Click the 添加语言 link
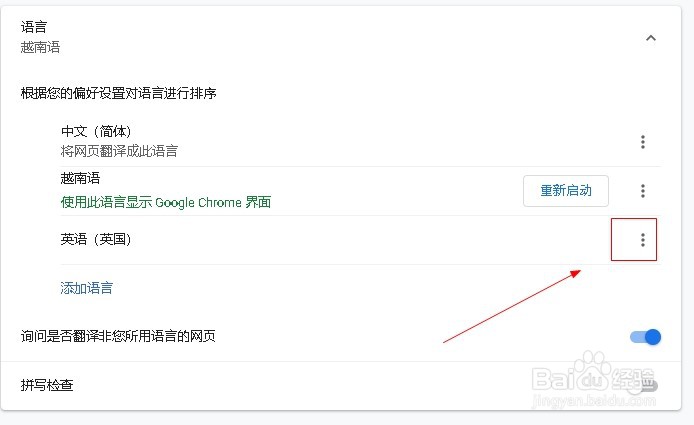 (x=87, y=288)
